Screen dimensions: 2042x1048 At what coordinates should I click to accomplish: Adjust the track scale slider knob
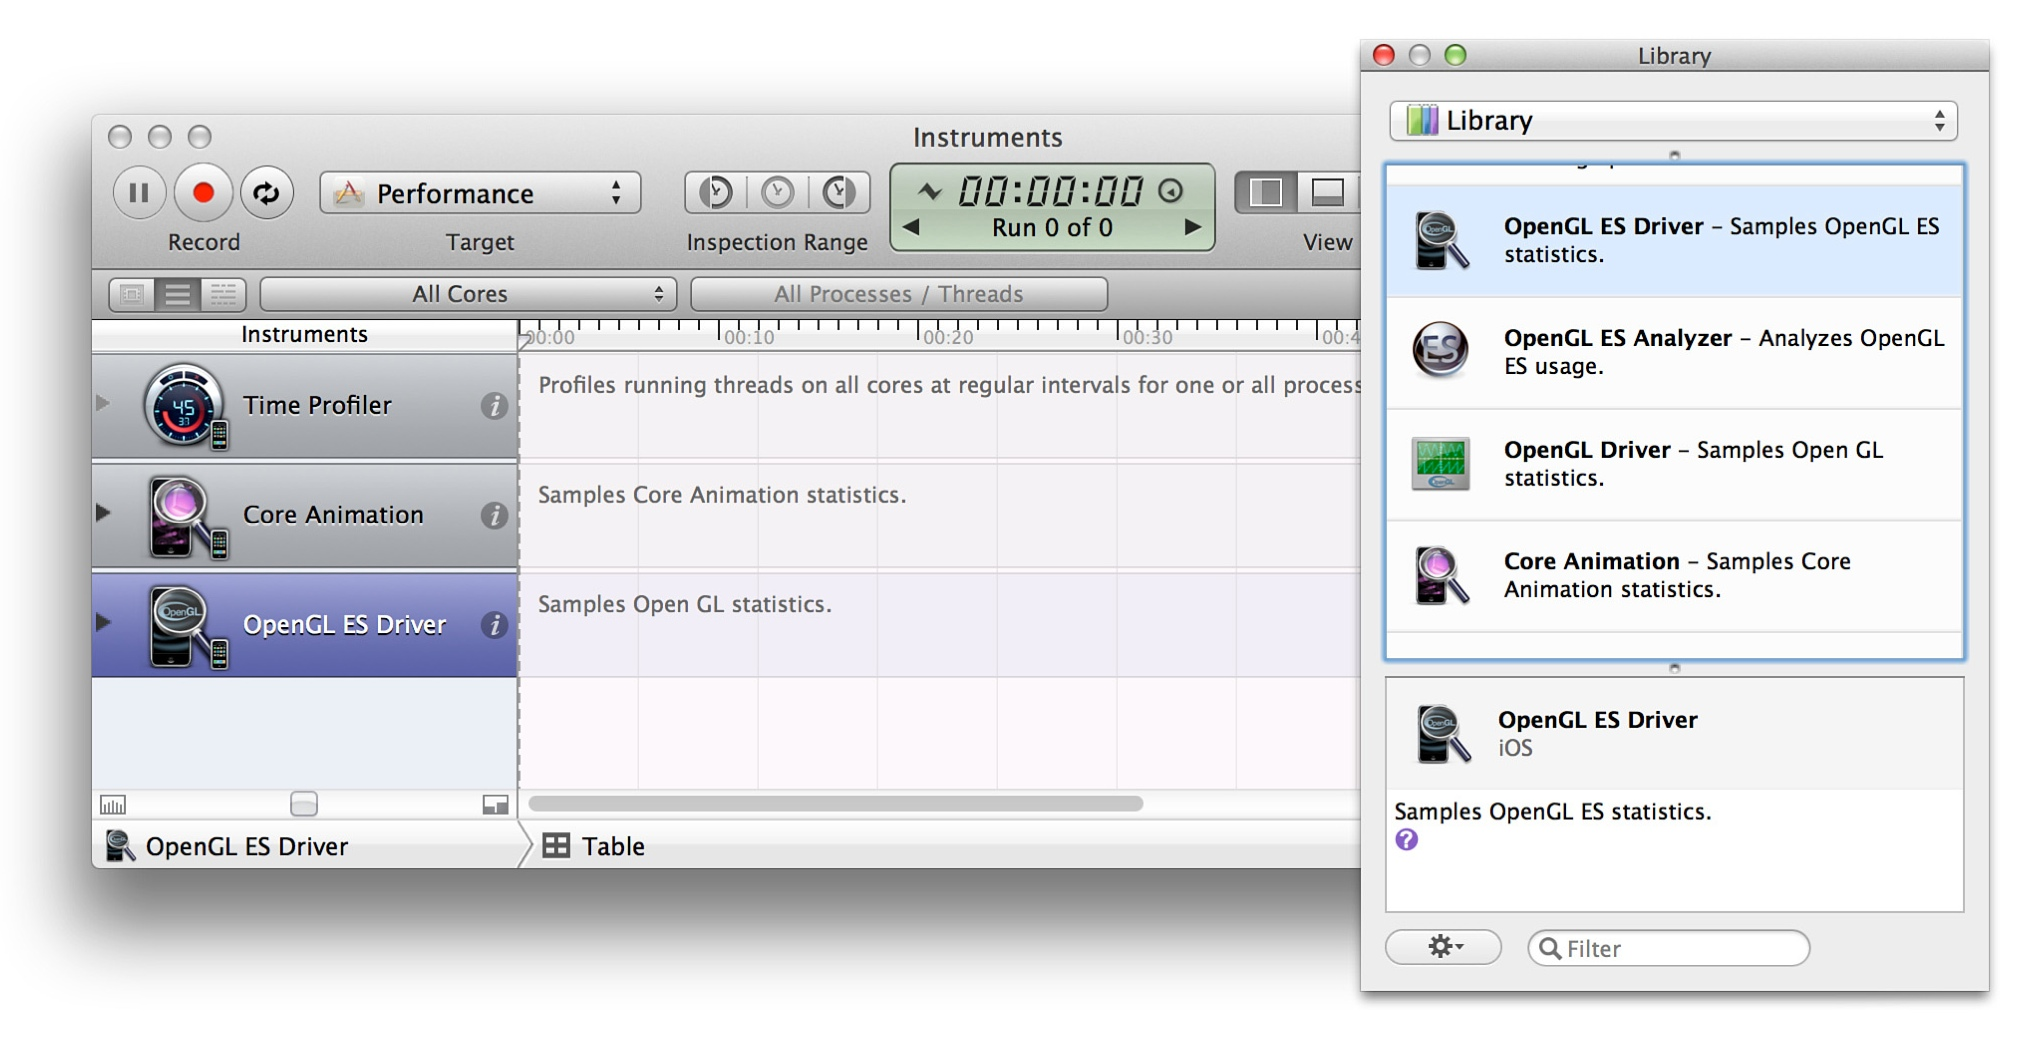coord(304,804)
